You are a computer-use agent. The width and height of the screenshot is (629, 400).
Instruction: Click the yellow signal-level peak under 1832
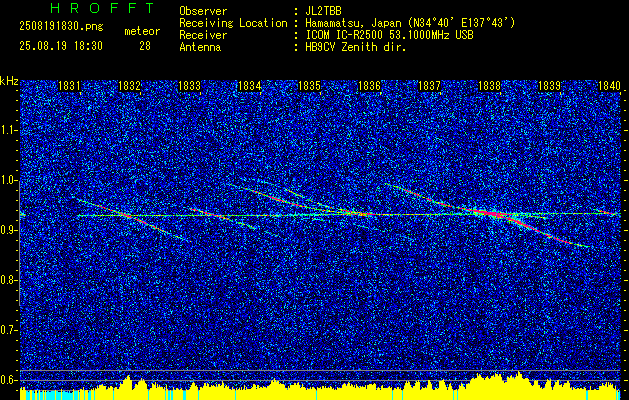128,383
